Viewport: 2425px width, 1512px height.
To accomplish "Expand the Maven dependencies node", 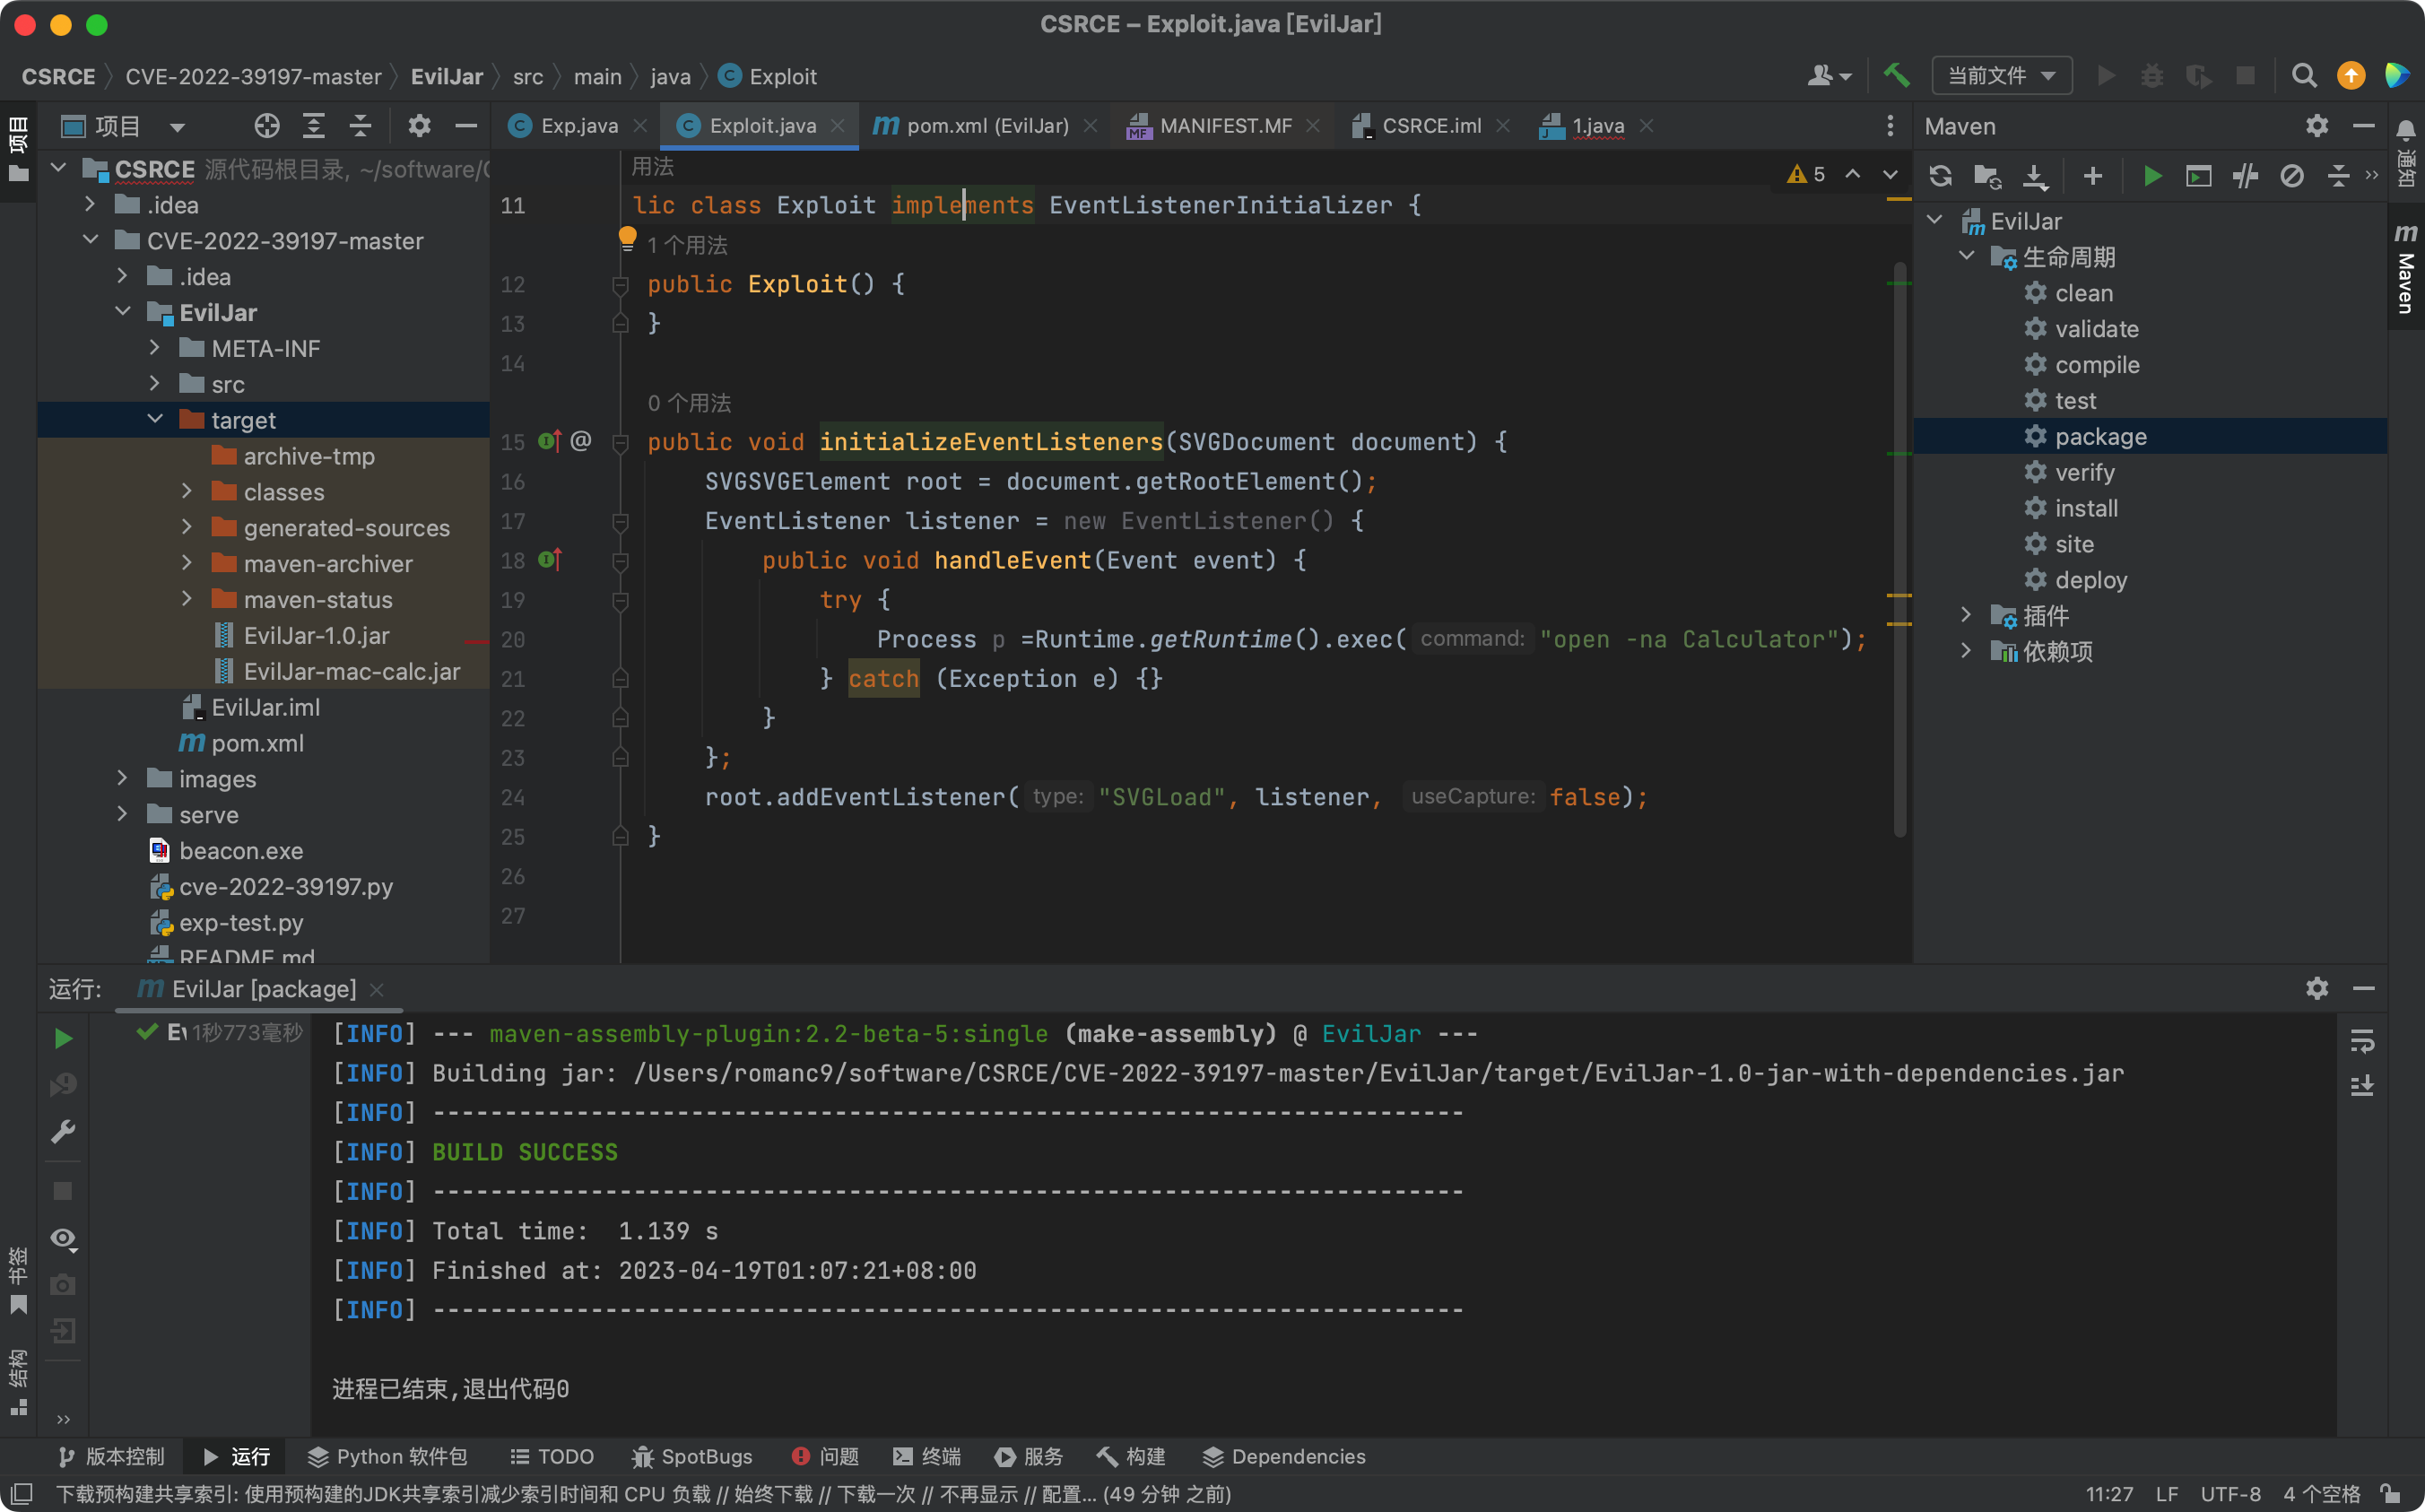I will (x=1966, y=651).
